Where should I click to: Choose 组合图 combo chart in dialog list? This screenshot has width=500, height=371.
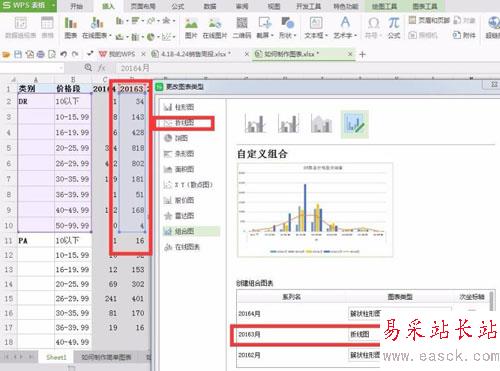(x=191, y=231)
